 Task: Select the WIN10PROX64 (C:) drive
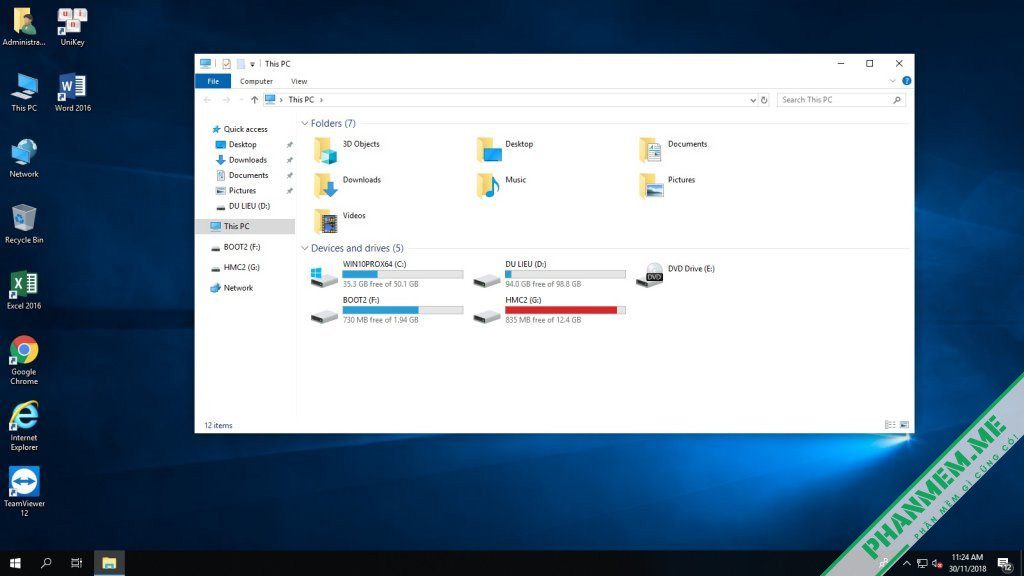pyautogui.click(x=387, y=274)
